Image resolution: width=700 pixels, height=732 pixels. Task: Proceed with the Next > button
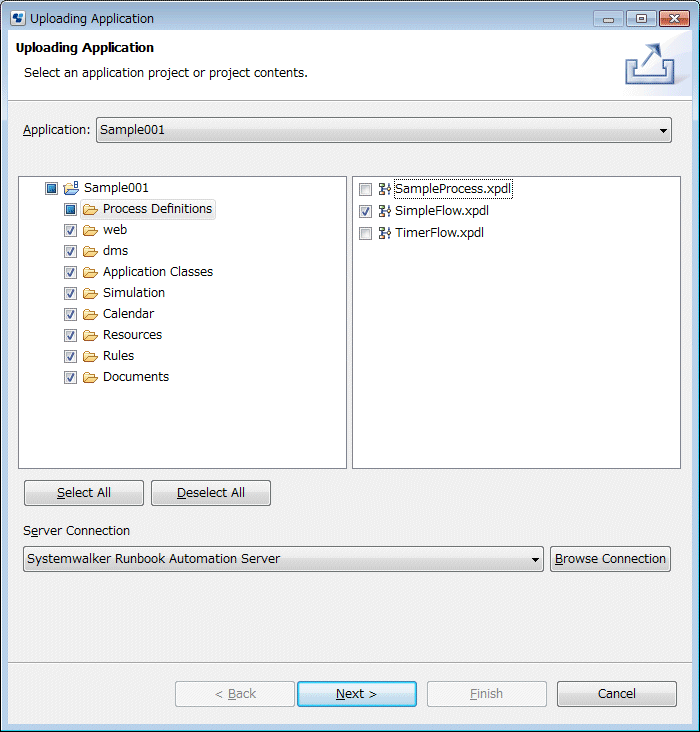357,694
